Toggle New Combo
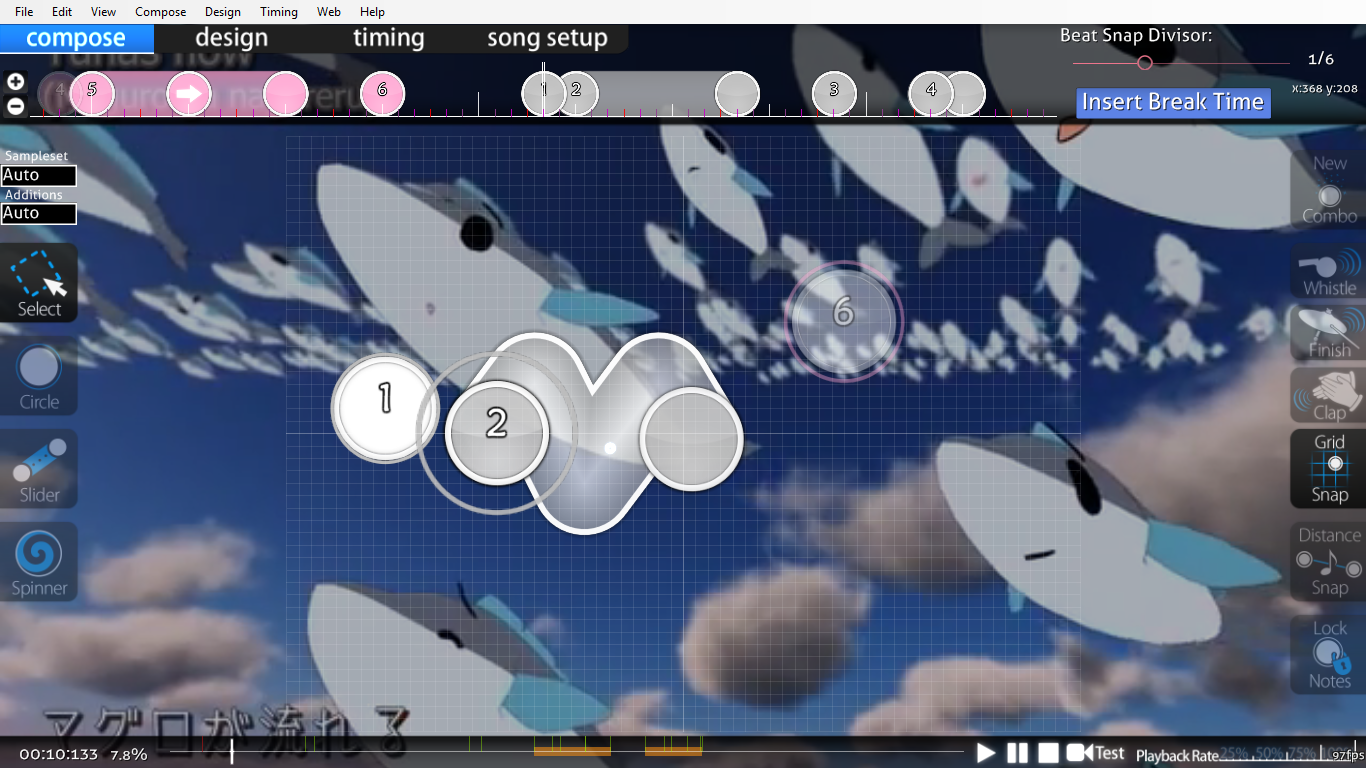 coord(1329,190)
